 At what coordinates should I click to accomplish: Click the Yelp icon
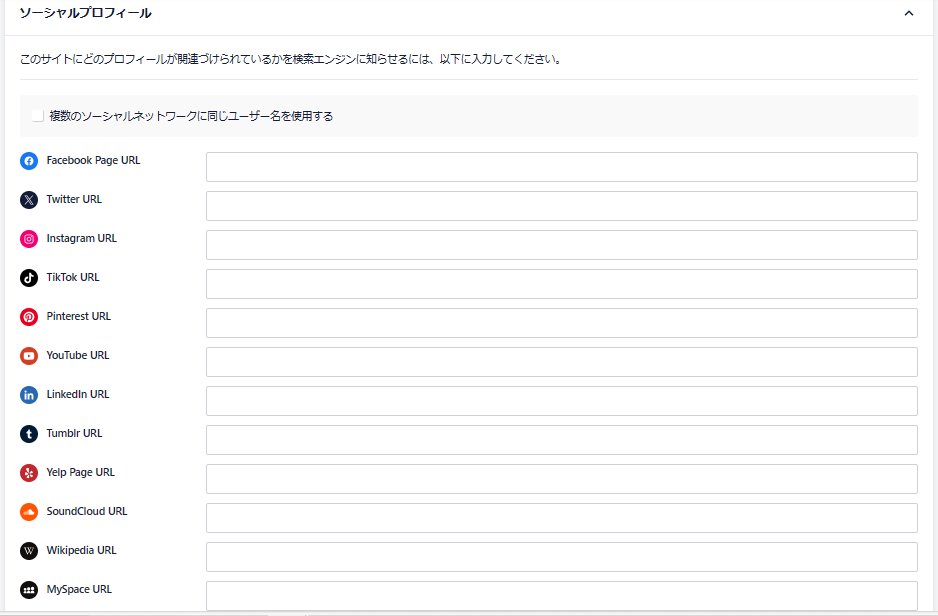29,473
